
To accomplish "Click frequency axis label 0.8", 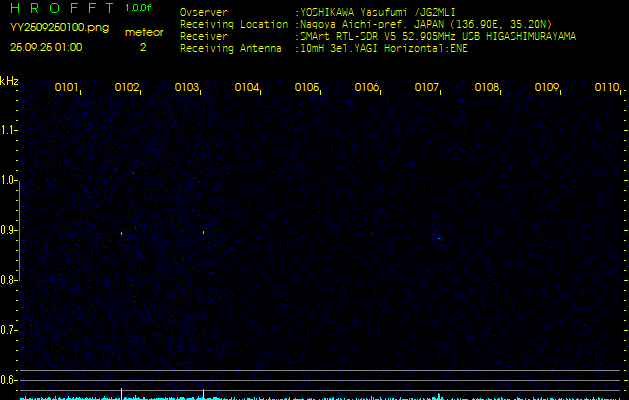I will click(x=7, y=280).
